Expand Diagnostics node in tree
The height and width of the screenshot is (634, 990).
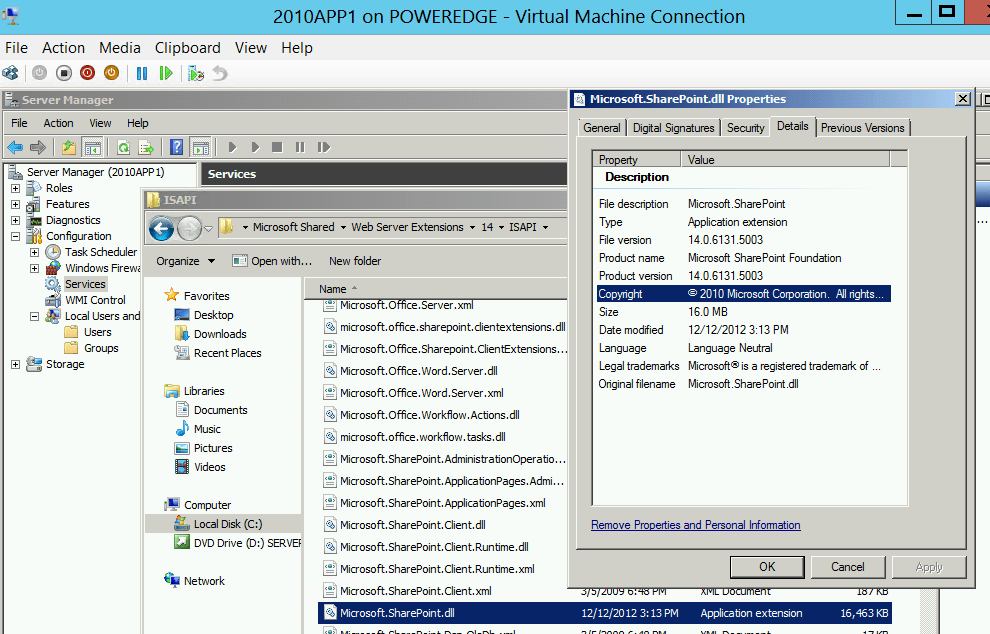coord(15,220)
